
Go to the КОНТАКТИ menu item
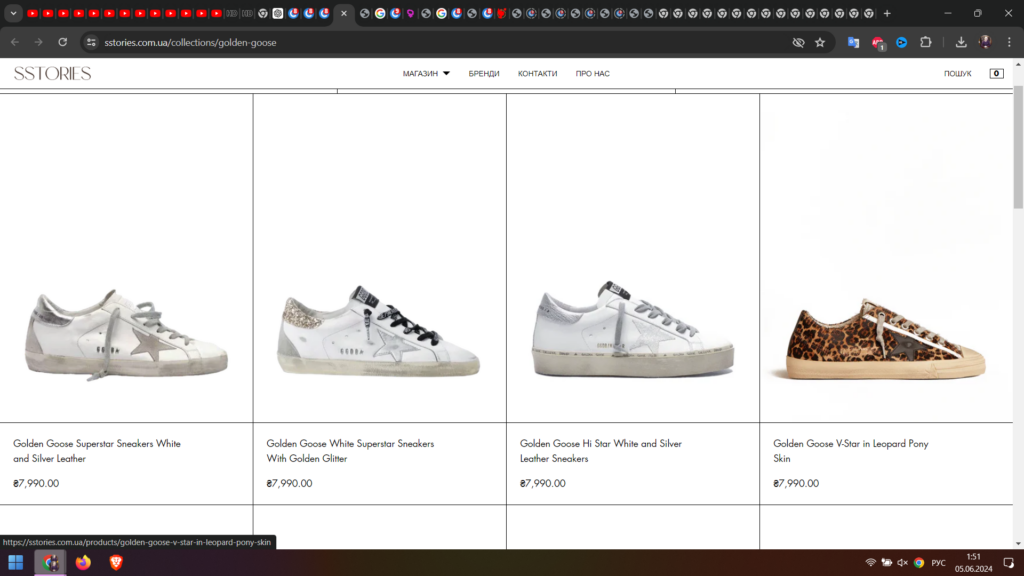[537, 73]
